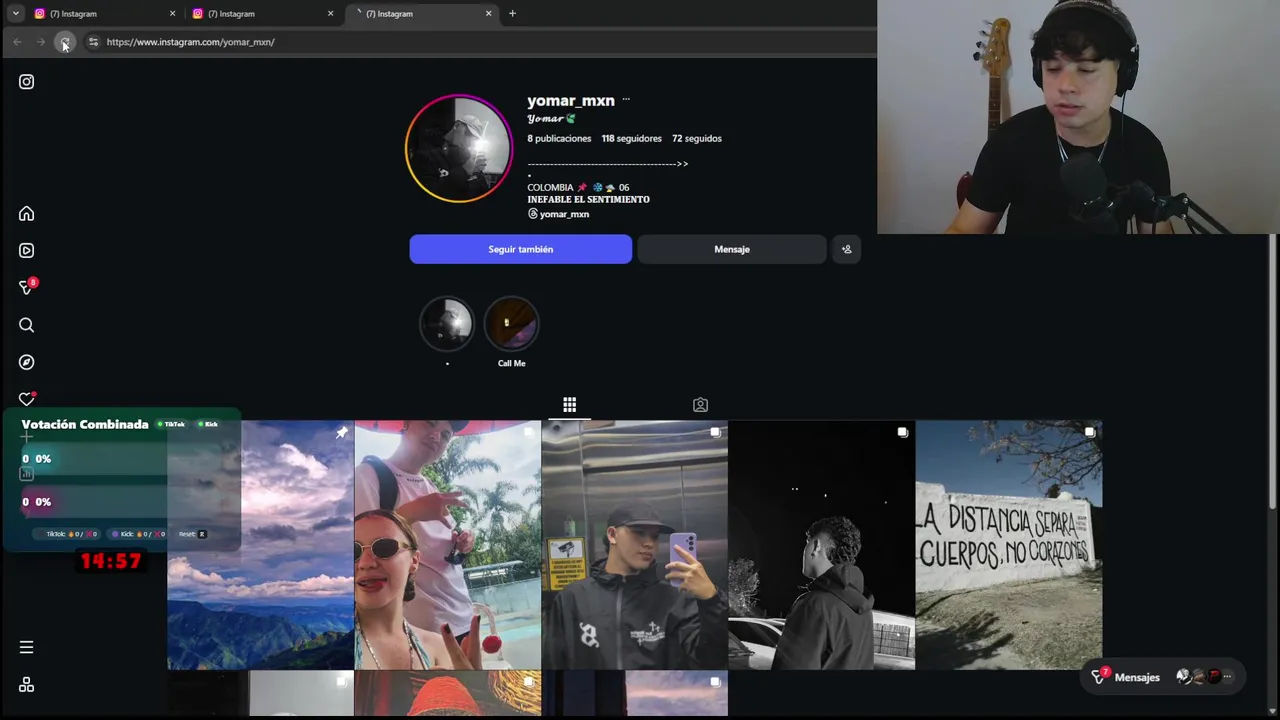Screen dimensions: 1280x720
Task: Switch to tagged photos tab
Action: [x=700, y=405]
